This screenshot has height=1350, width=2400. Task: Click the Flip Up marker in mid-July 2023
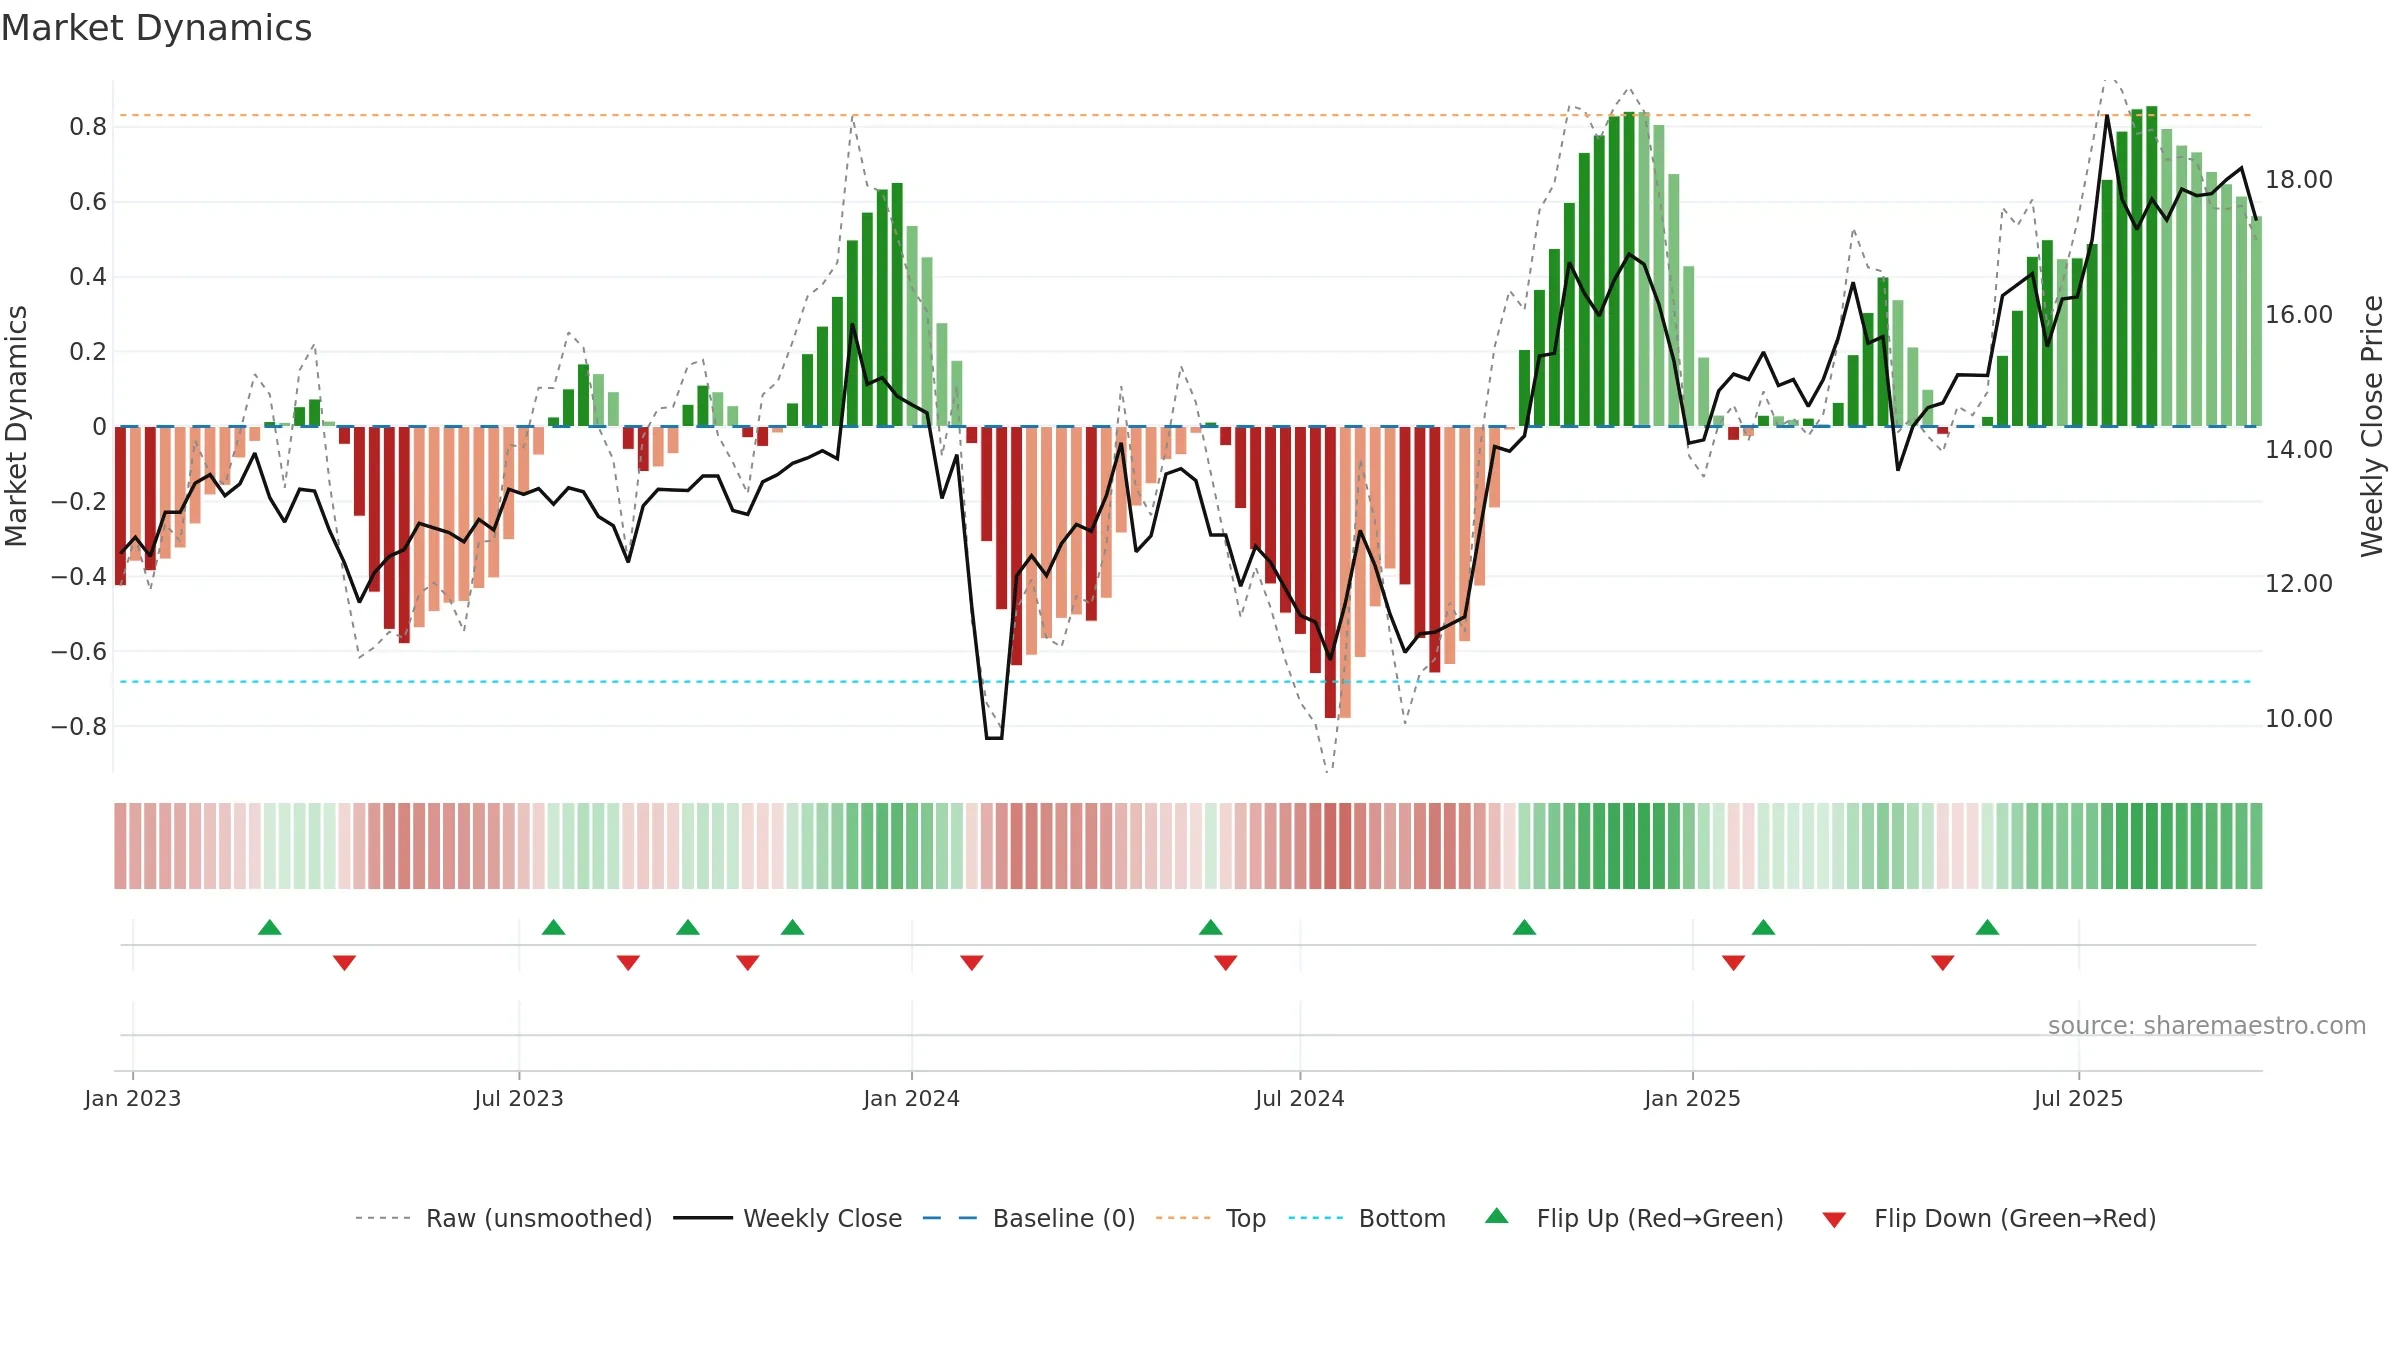[x=554, y=927]
